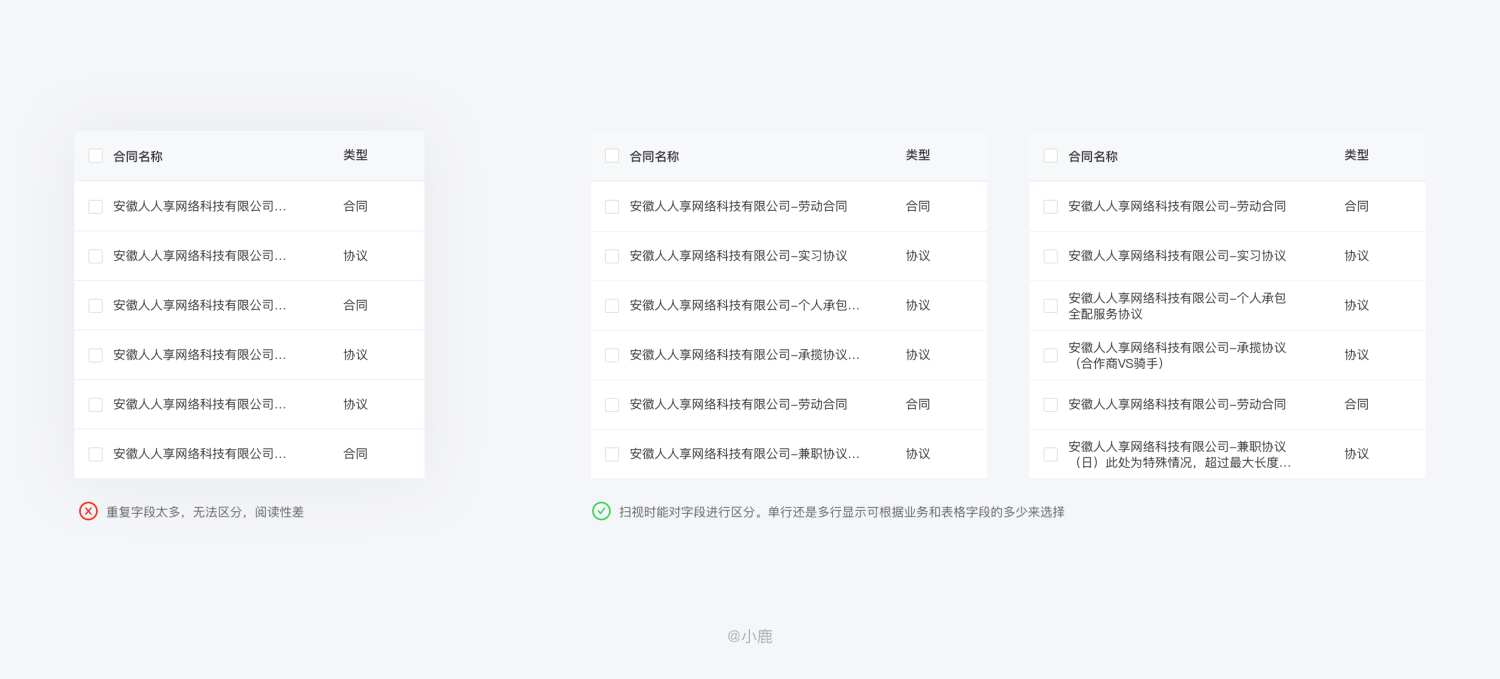Click 协议 type beside 兼职协议（日）in right table

[1356, 454]
